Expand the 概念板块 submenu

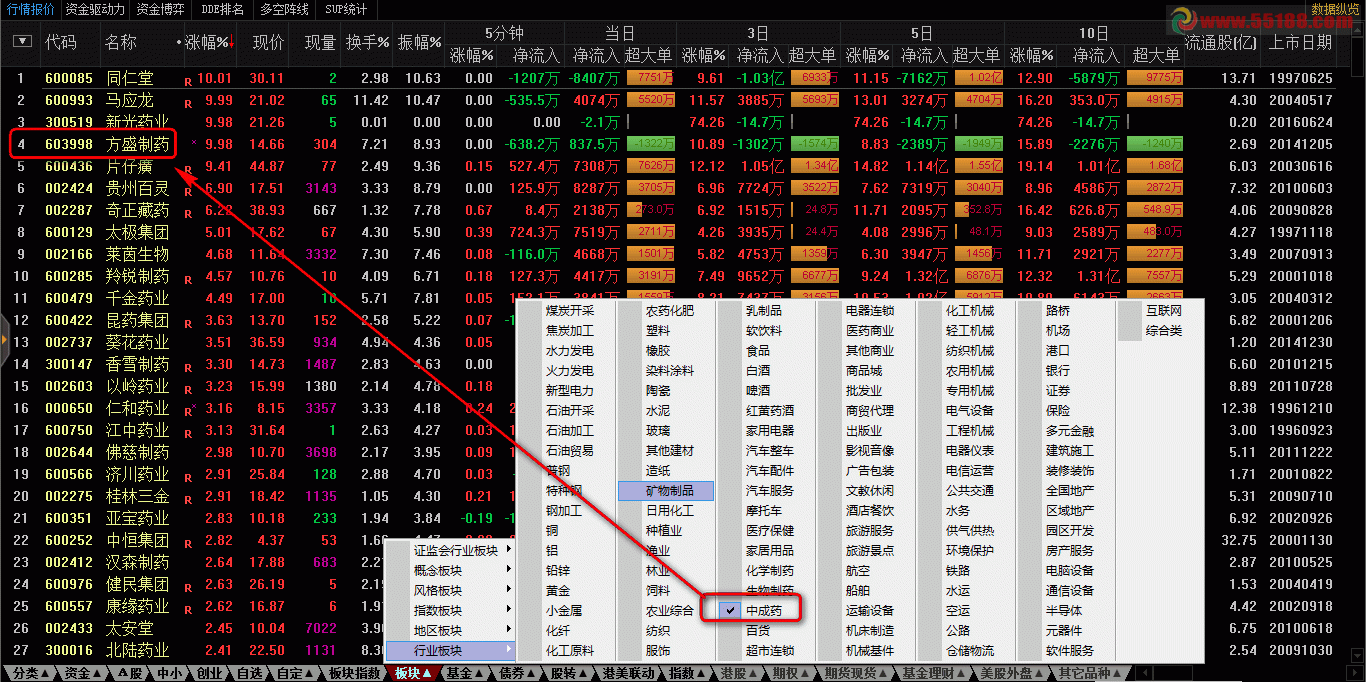point(450,570)
